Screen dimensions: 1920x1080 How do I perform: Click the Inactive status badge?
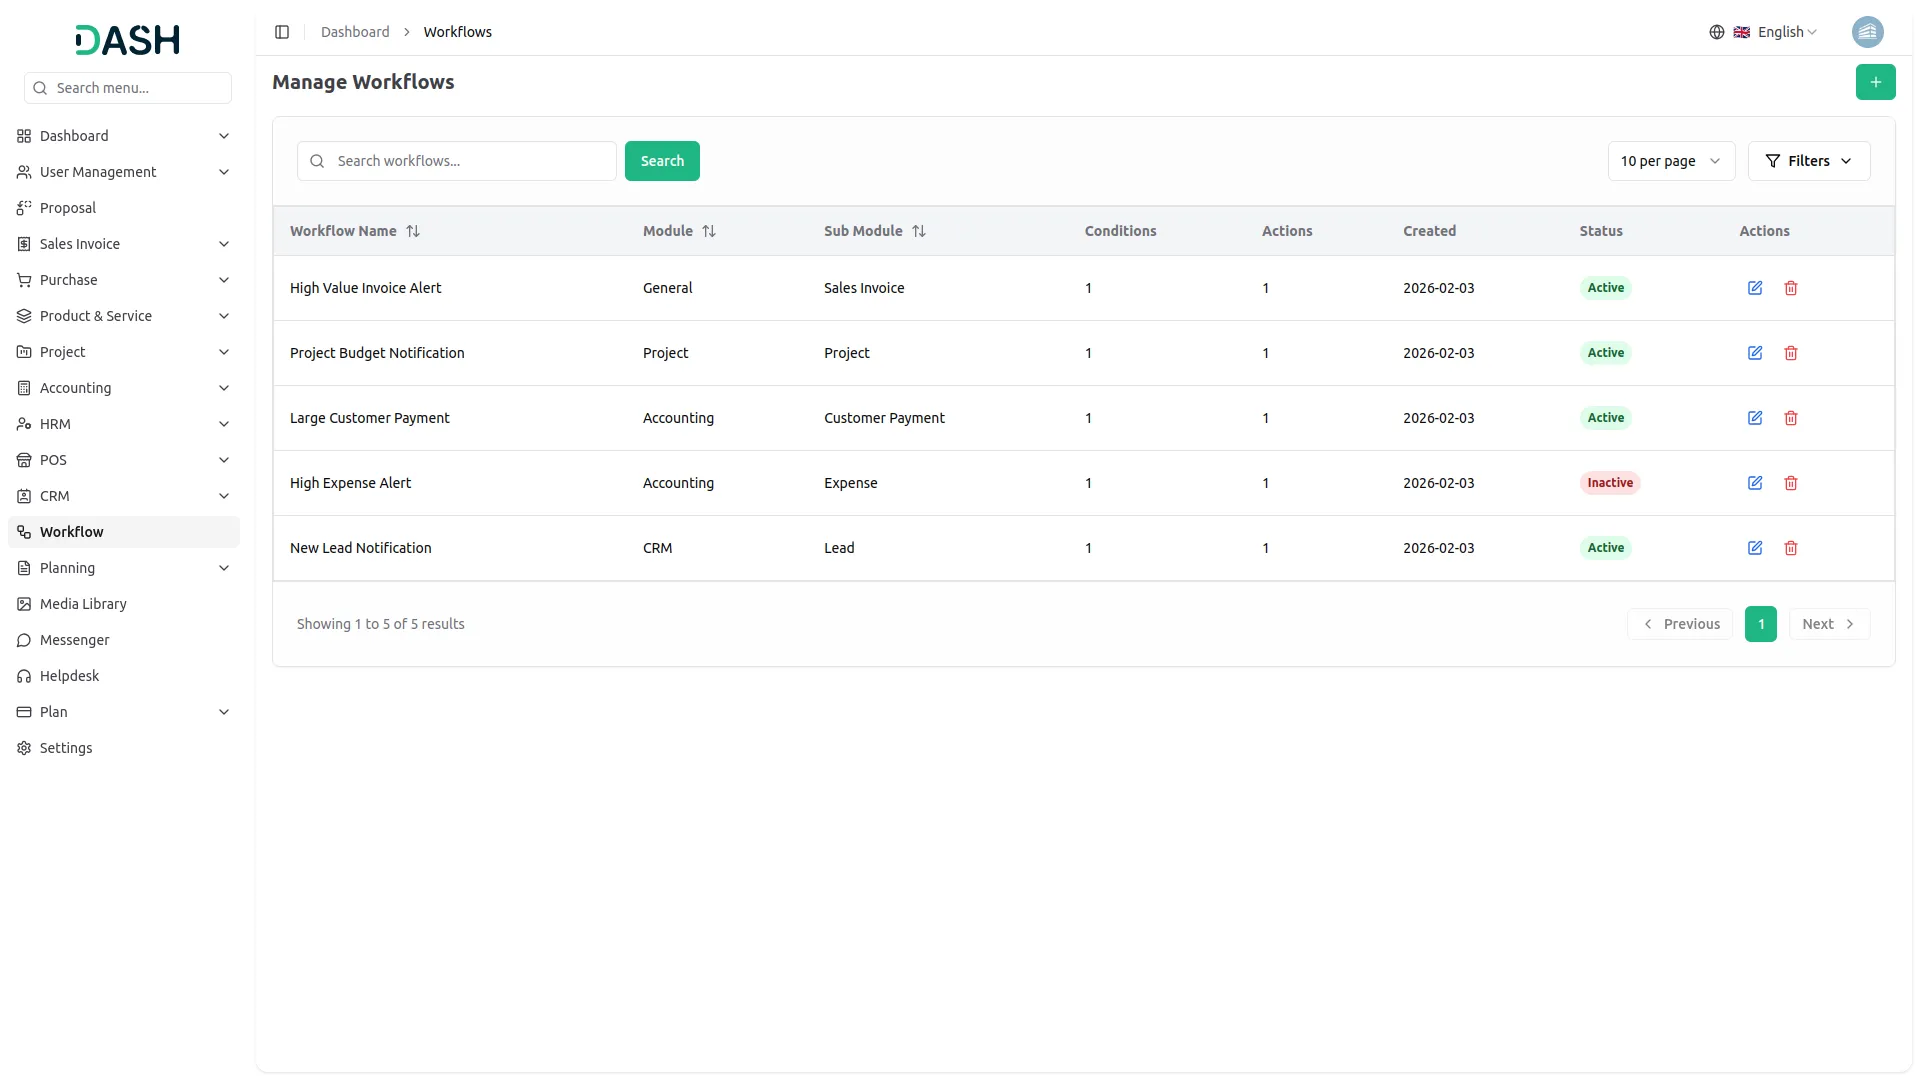[1609, 483]
